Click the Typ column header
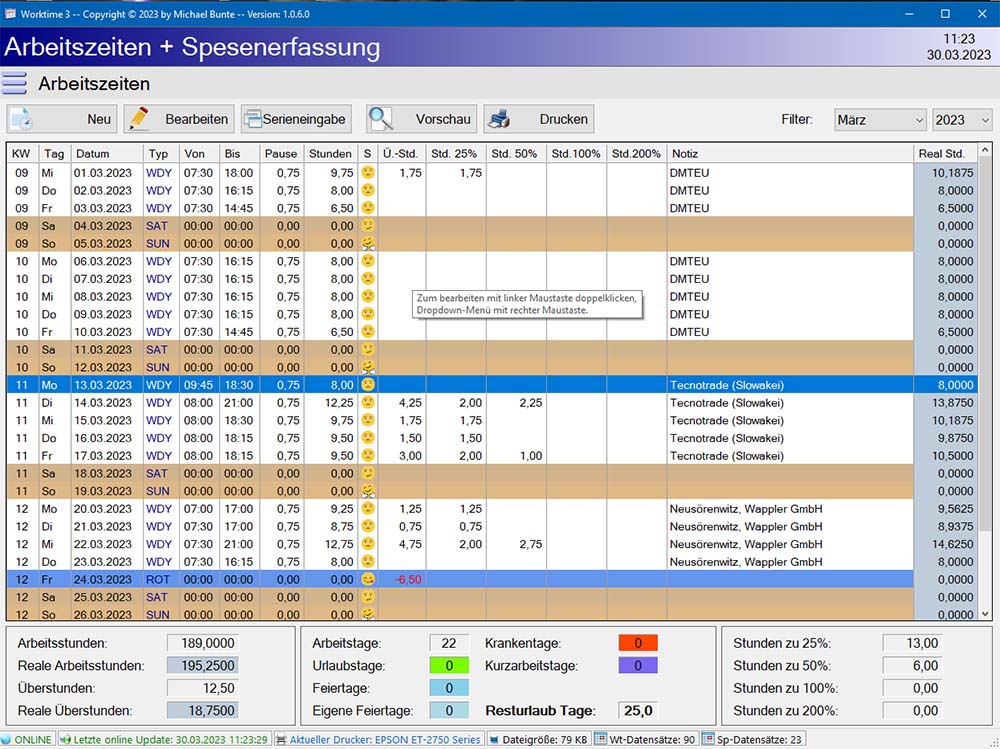 (161, 154)
